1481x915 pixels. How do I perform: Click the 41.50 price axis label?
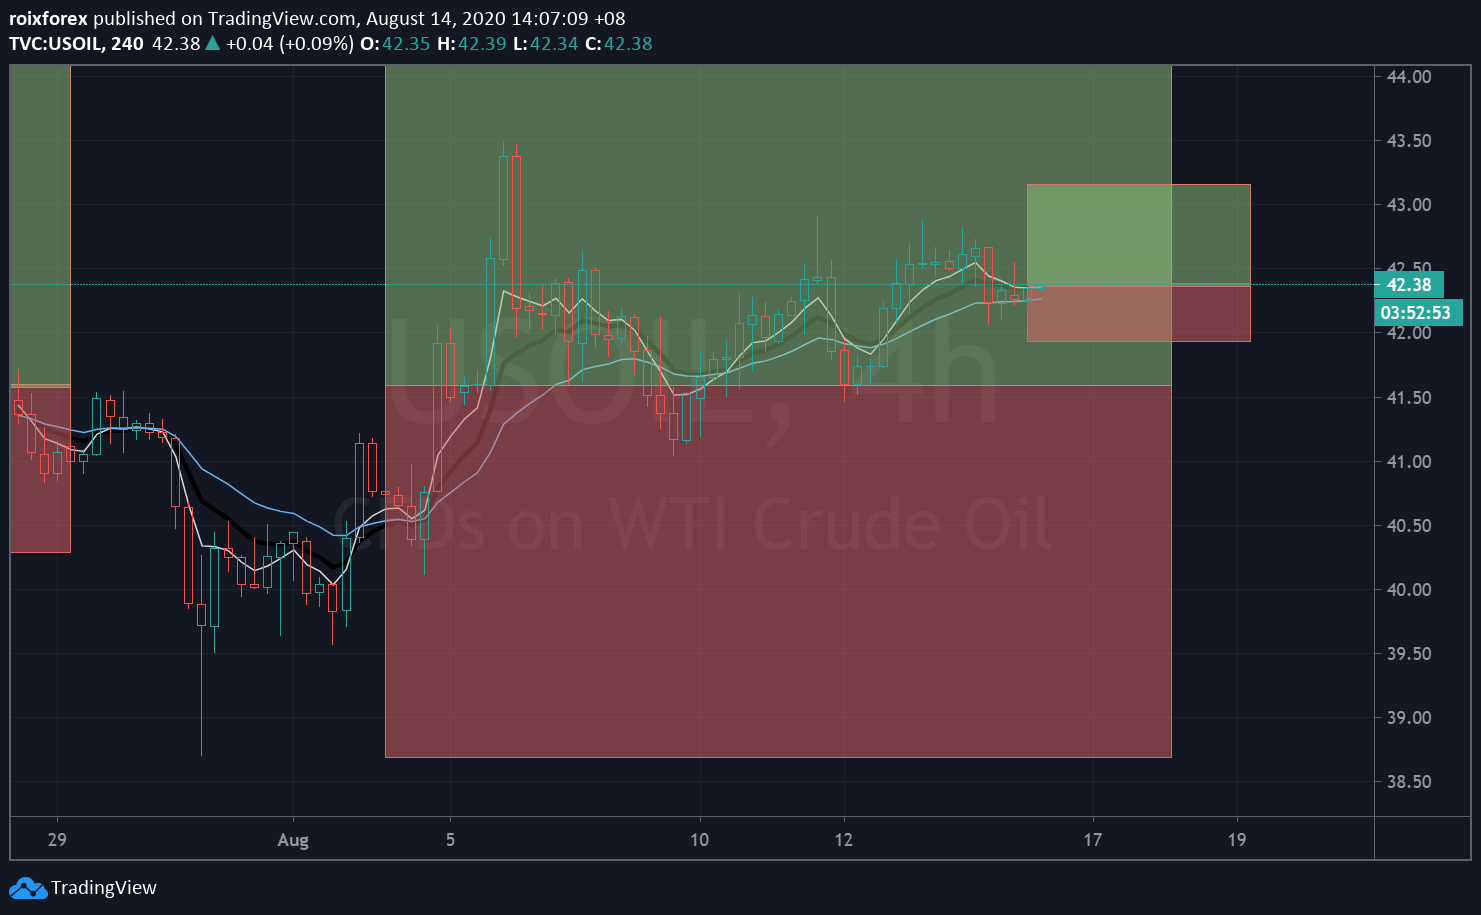1409,398
